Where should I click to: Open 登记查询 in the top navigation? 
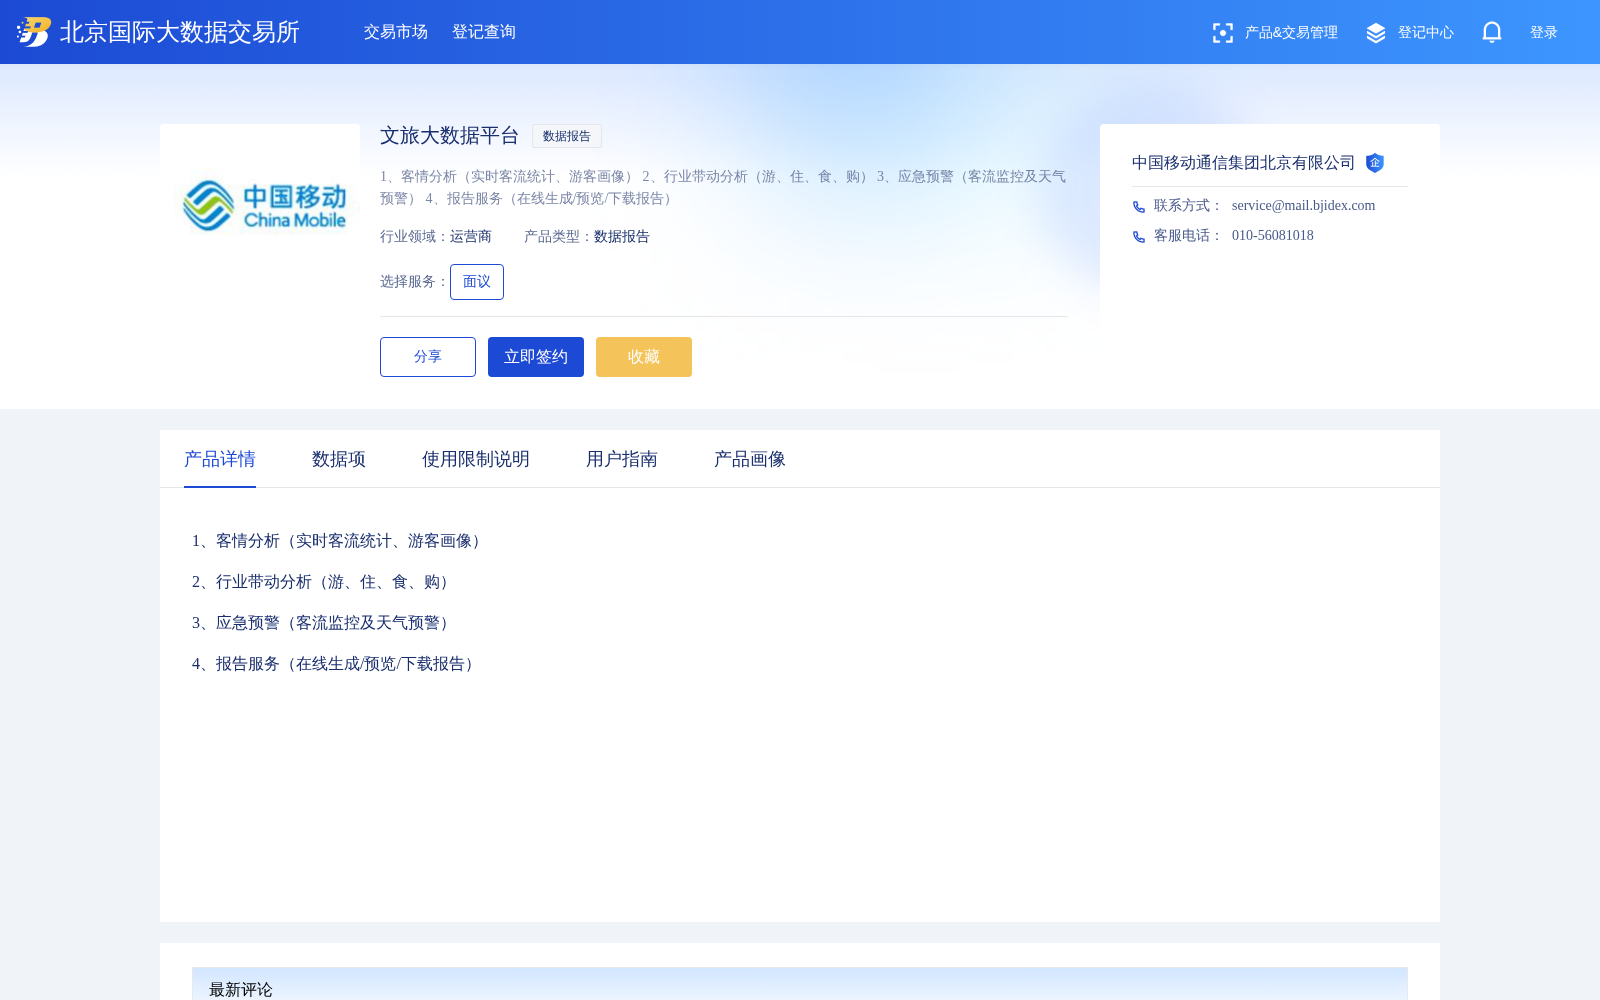click(x=484, y=32)
